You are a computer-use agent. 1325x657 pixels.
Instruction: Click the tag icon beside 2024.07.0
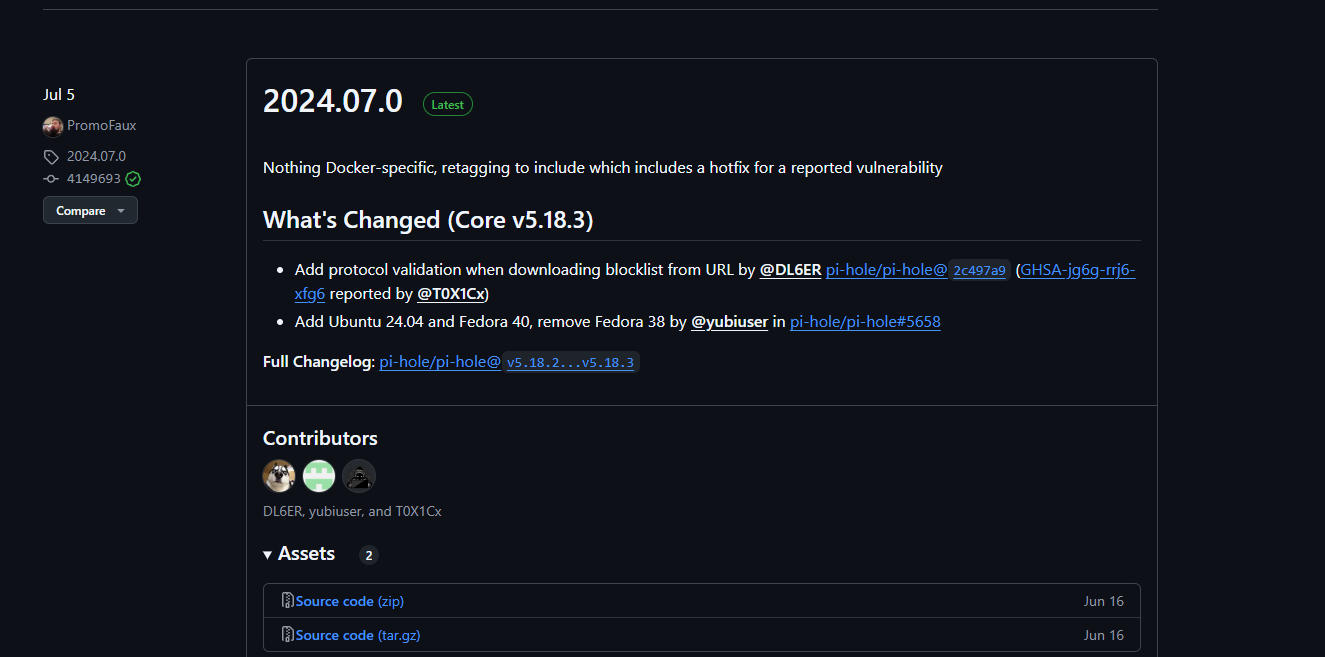coord(50,156)
